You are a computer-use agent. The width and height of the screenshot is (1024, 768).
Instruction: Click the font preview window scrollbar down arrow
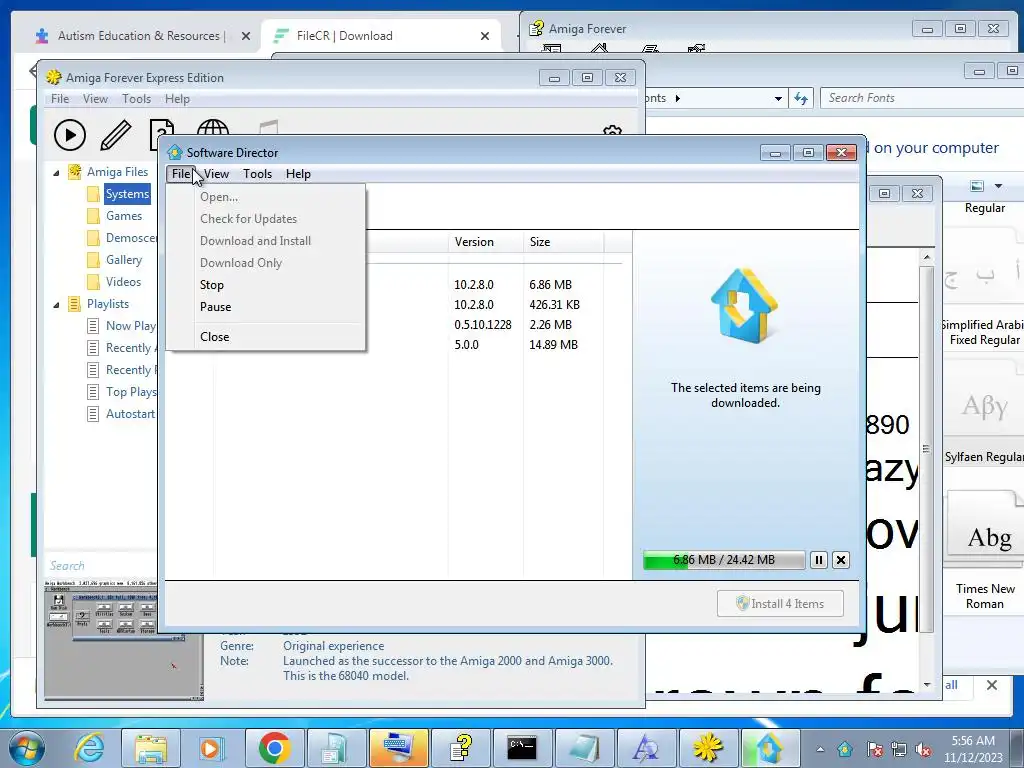tap(927, 684)
